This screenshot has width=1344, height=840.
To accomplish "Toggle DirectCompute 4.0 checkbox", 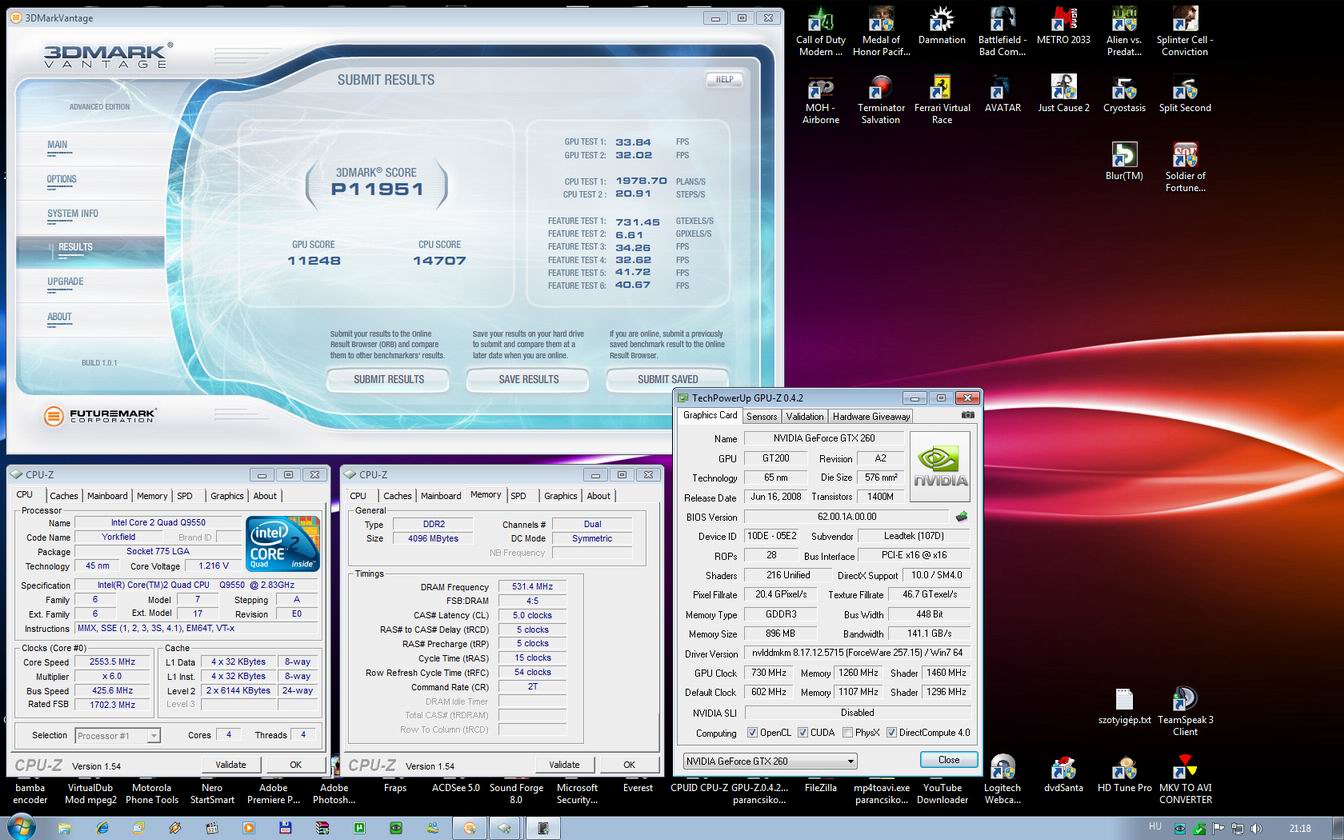I will [891, 733].
